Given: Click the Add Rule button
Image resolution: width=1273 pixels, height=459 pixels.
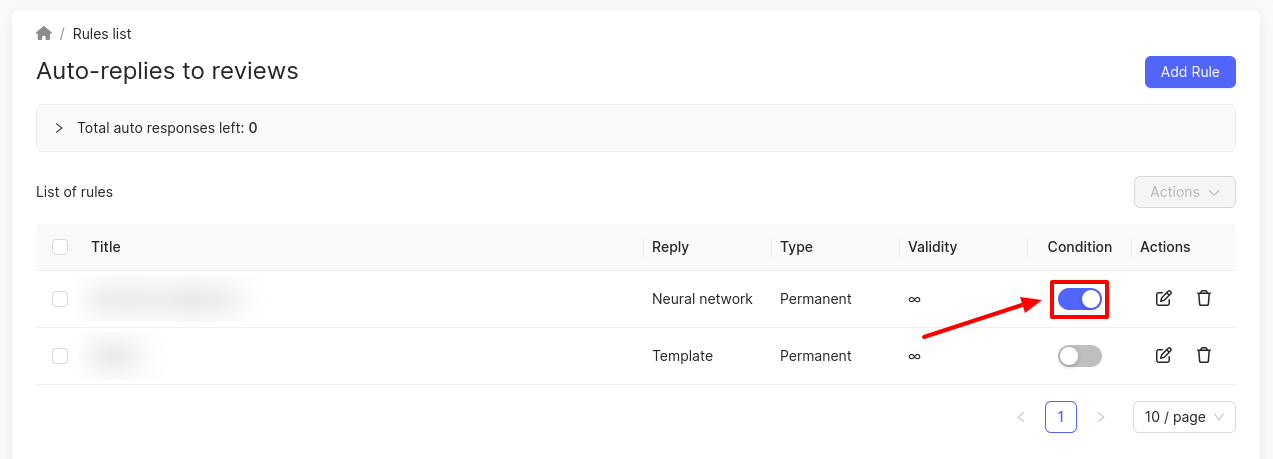Looking at the screenshot, I should click(1189, 72).
